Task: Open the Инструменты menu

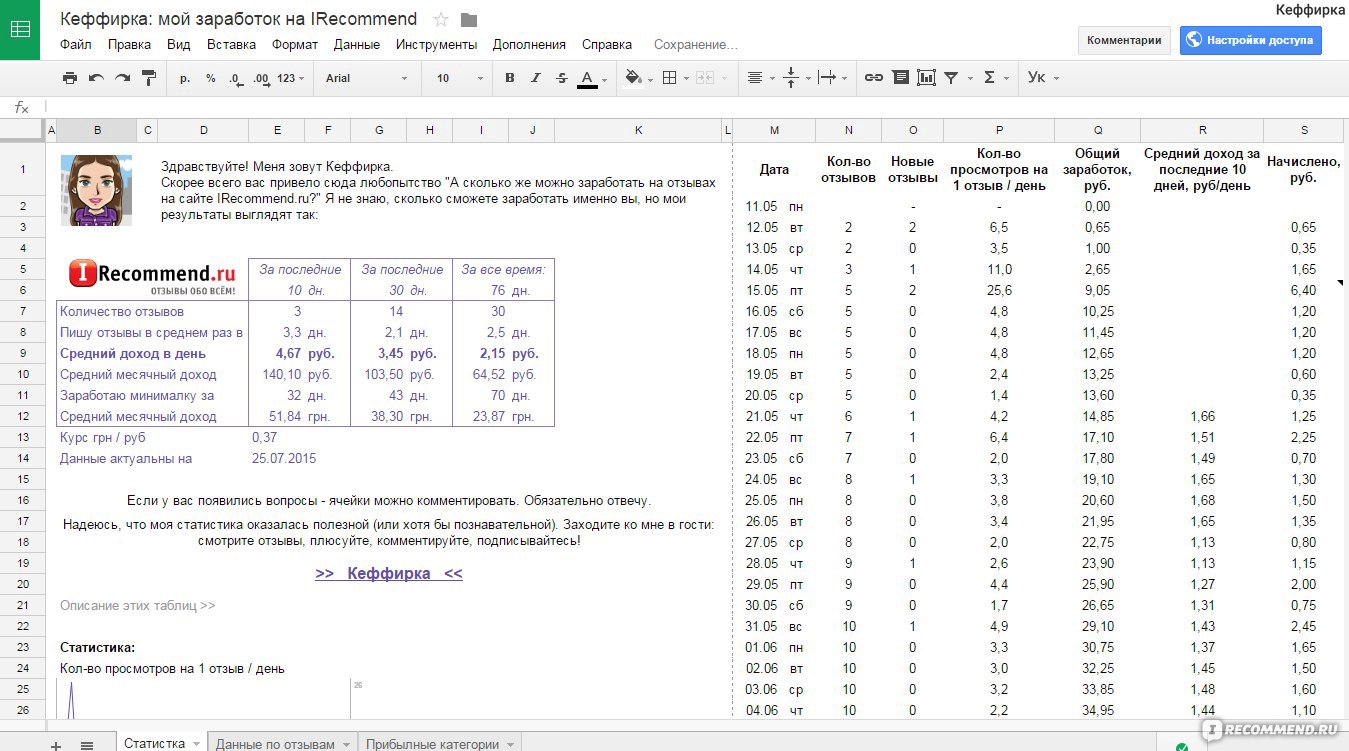Action: coord(436,44)
